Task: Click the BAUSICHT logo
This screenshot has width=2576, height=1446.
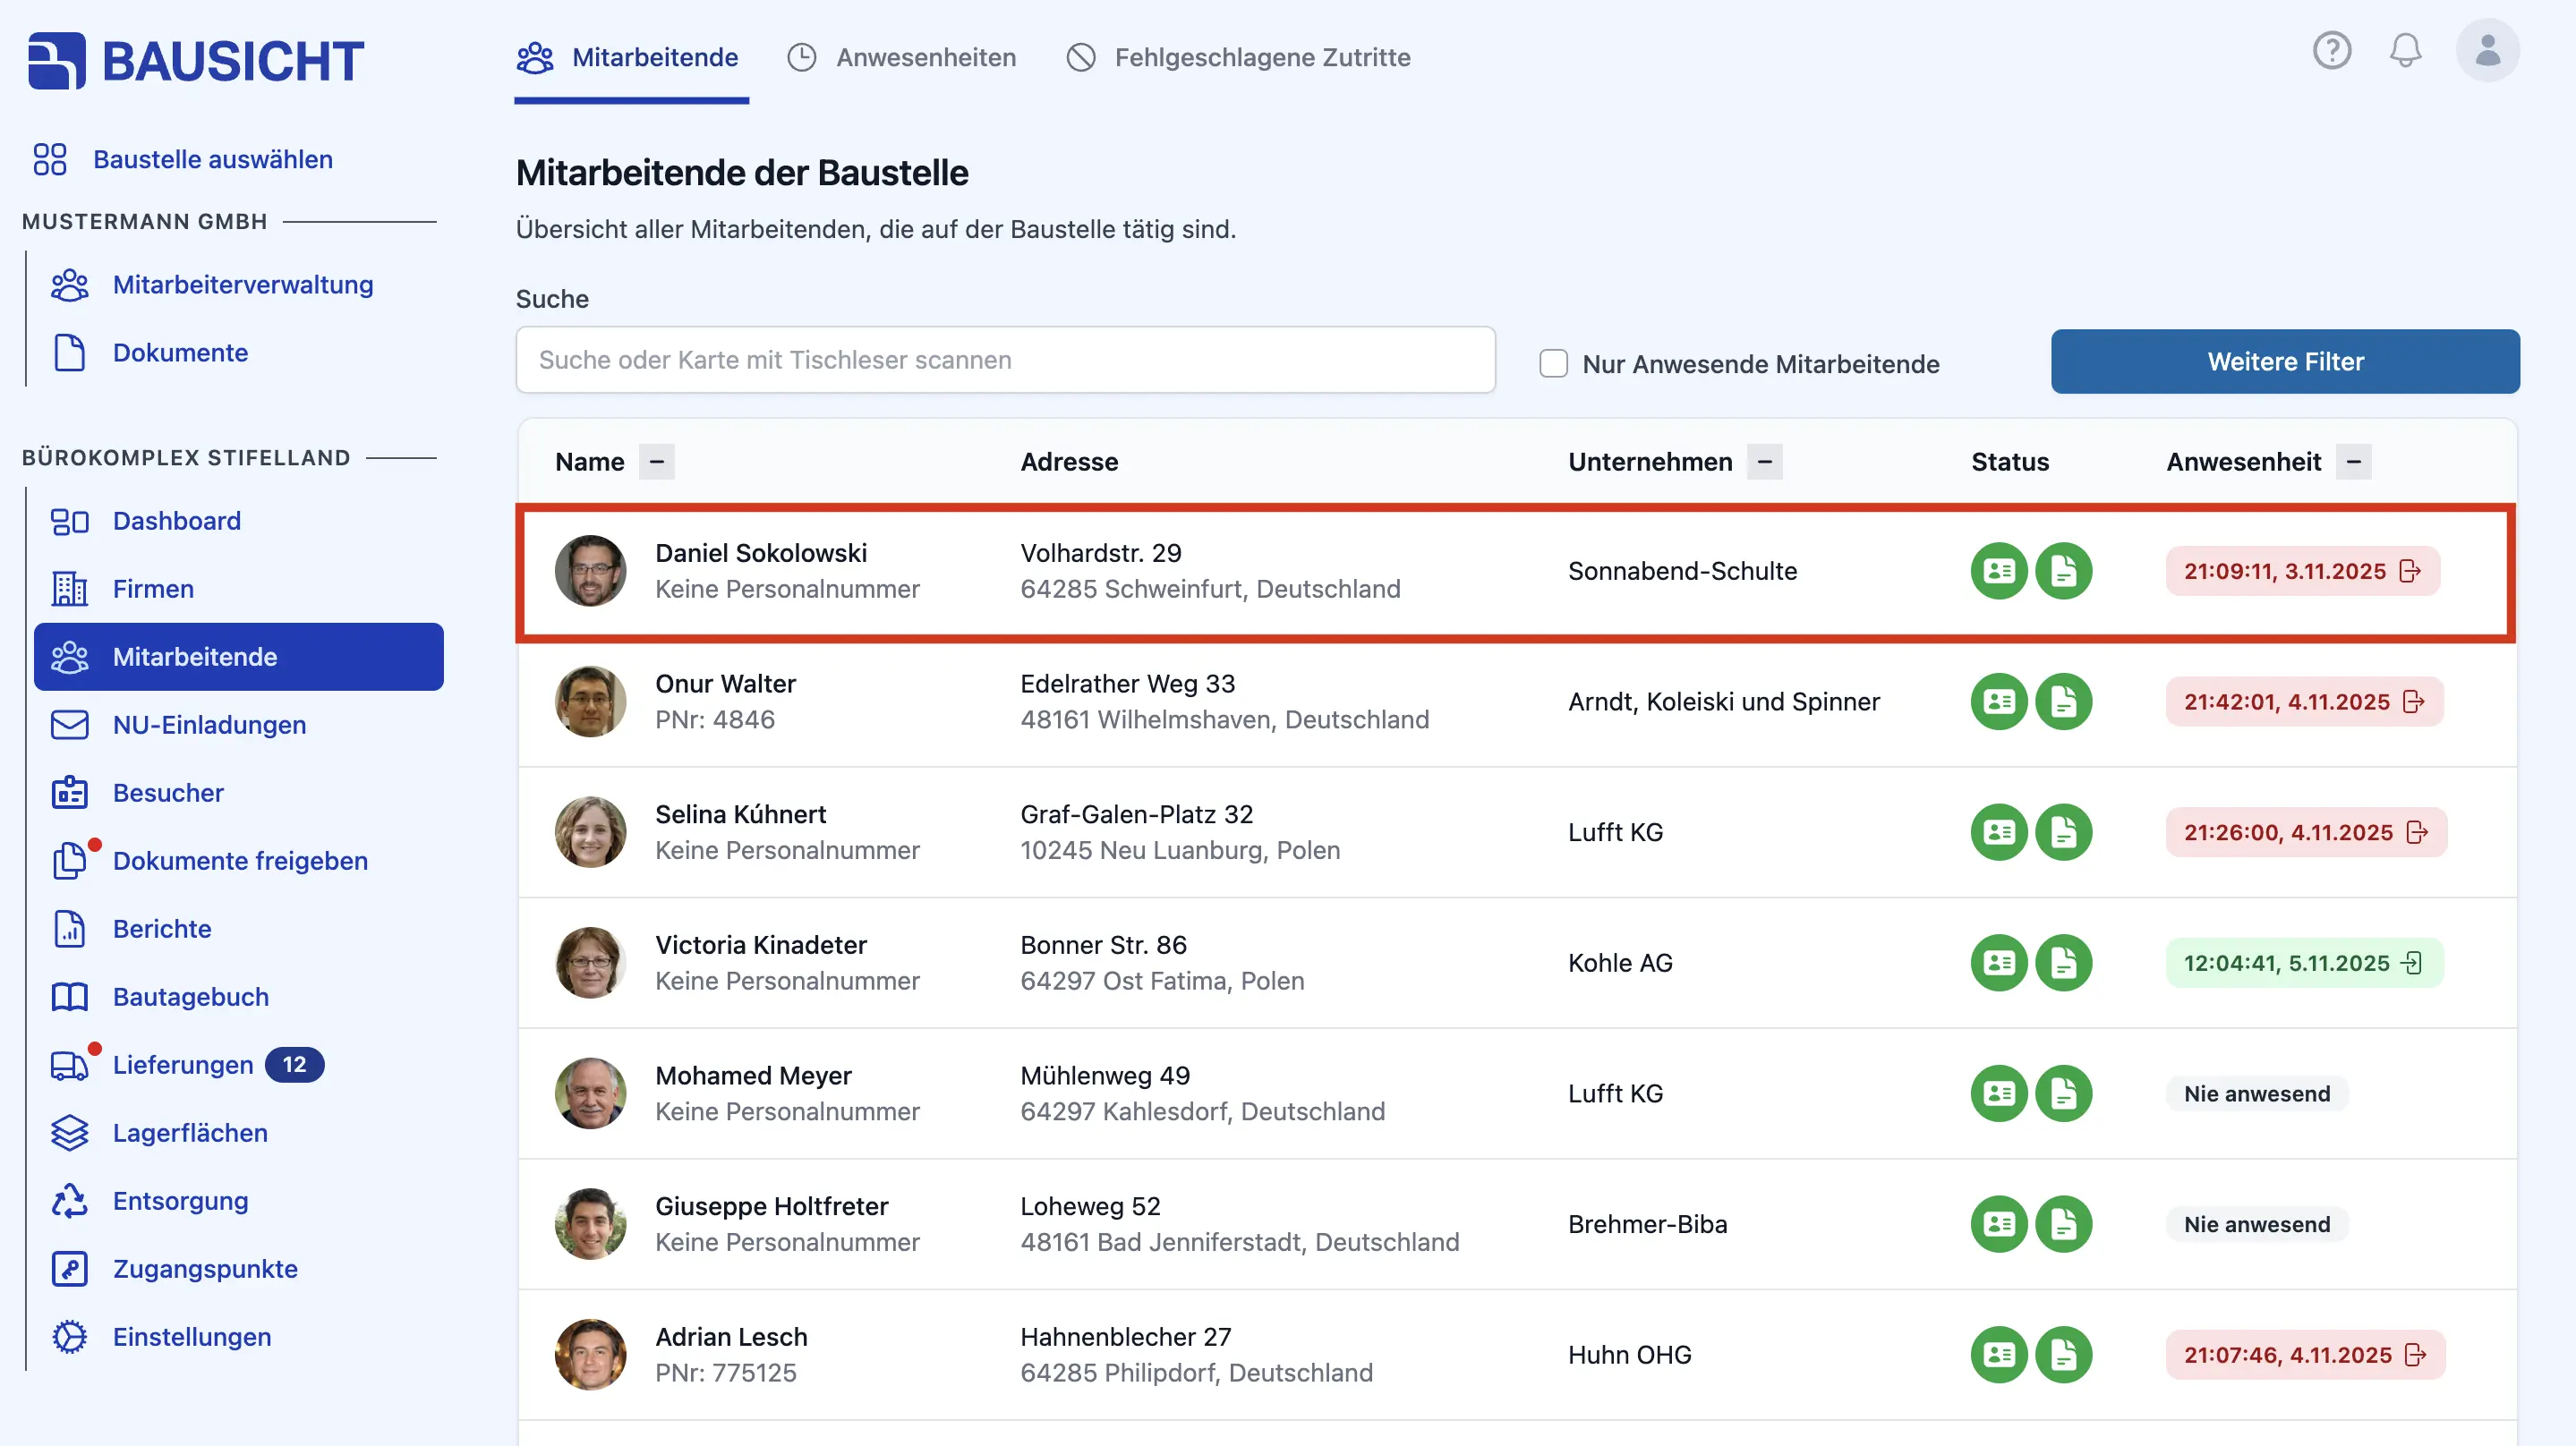Action: click(x=196, y=60)
